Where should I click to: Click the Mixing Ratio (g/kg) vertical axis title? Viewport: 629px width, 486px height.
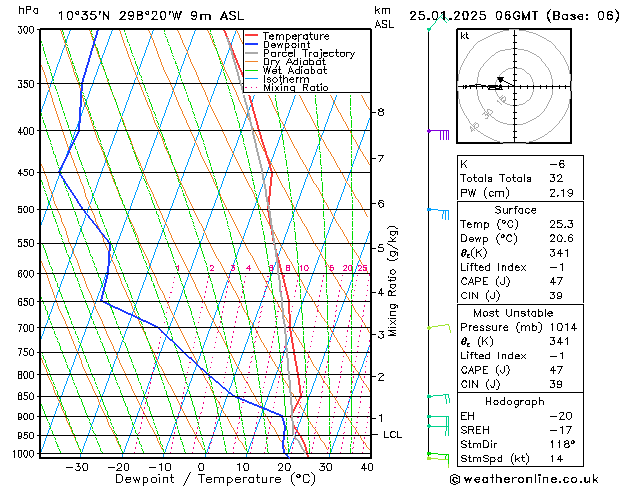pos(393,281)
